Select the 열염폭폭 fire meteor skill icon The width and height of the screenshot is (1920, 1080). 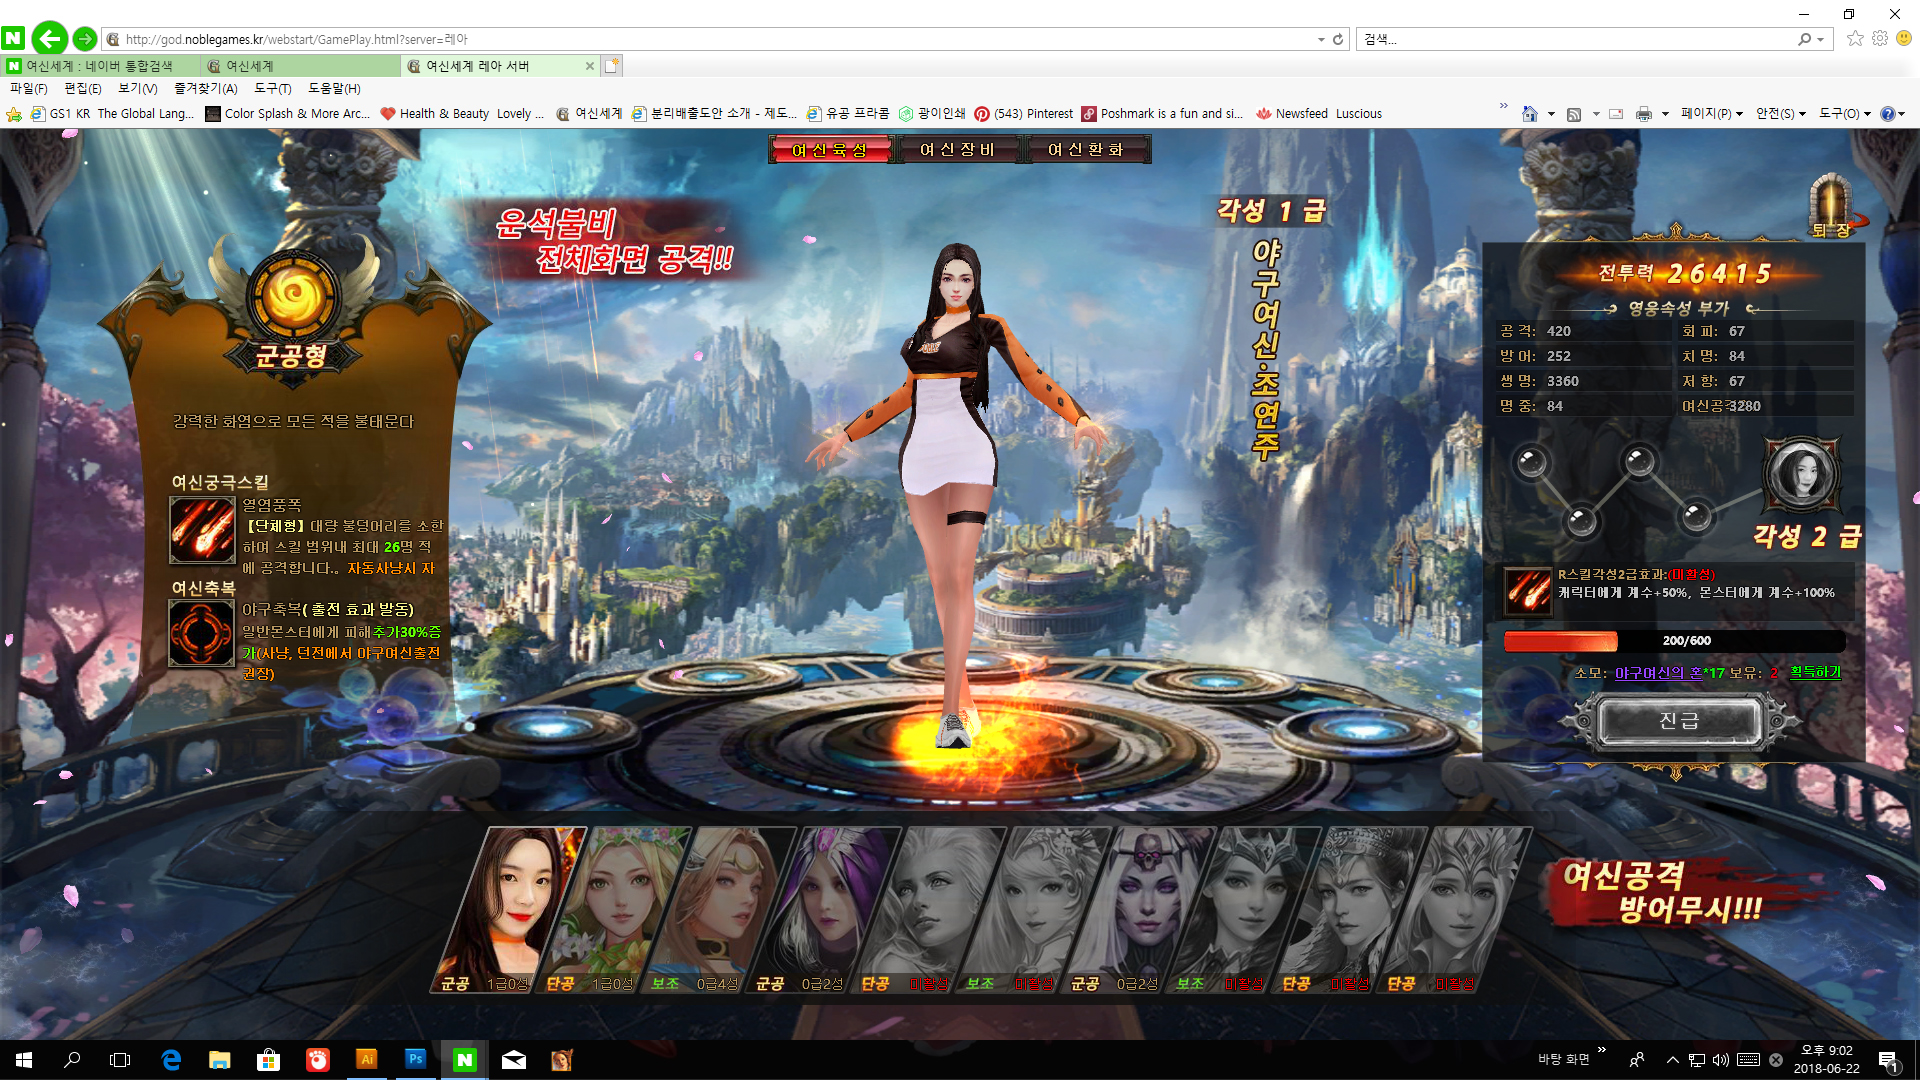pyautogui.click(x=202, y=530)
